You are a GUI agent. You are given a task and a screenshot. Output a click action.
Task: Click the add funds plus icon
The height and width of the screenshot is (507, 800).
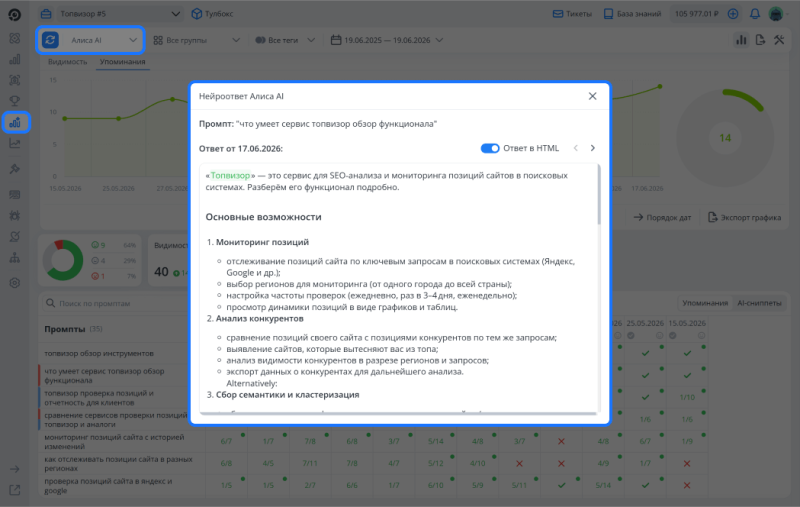pyautogui.click(x=733, y=14)
